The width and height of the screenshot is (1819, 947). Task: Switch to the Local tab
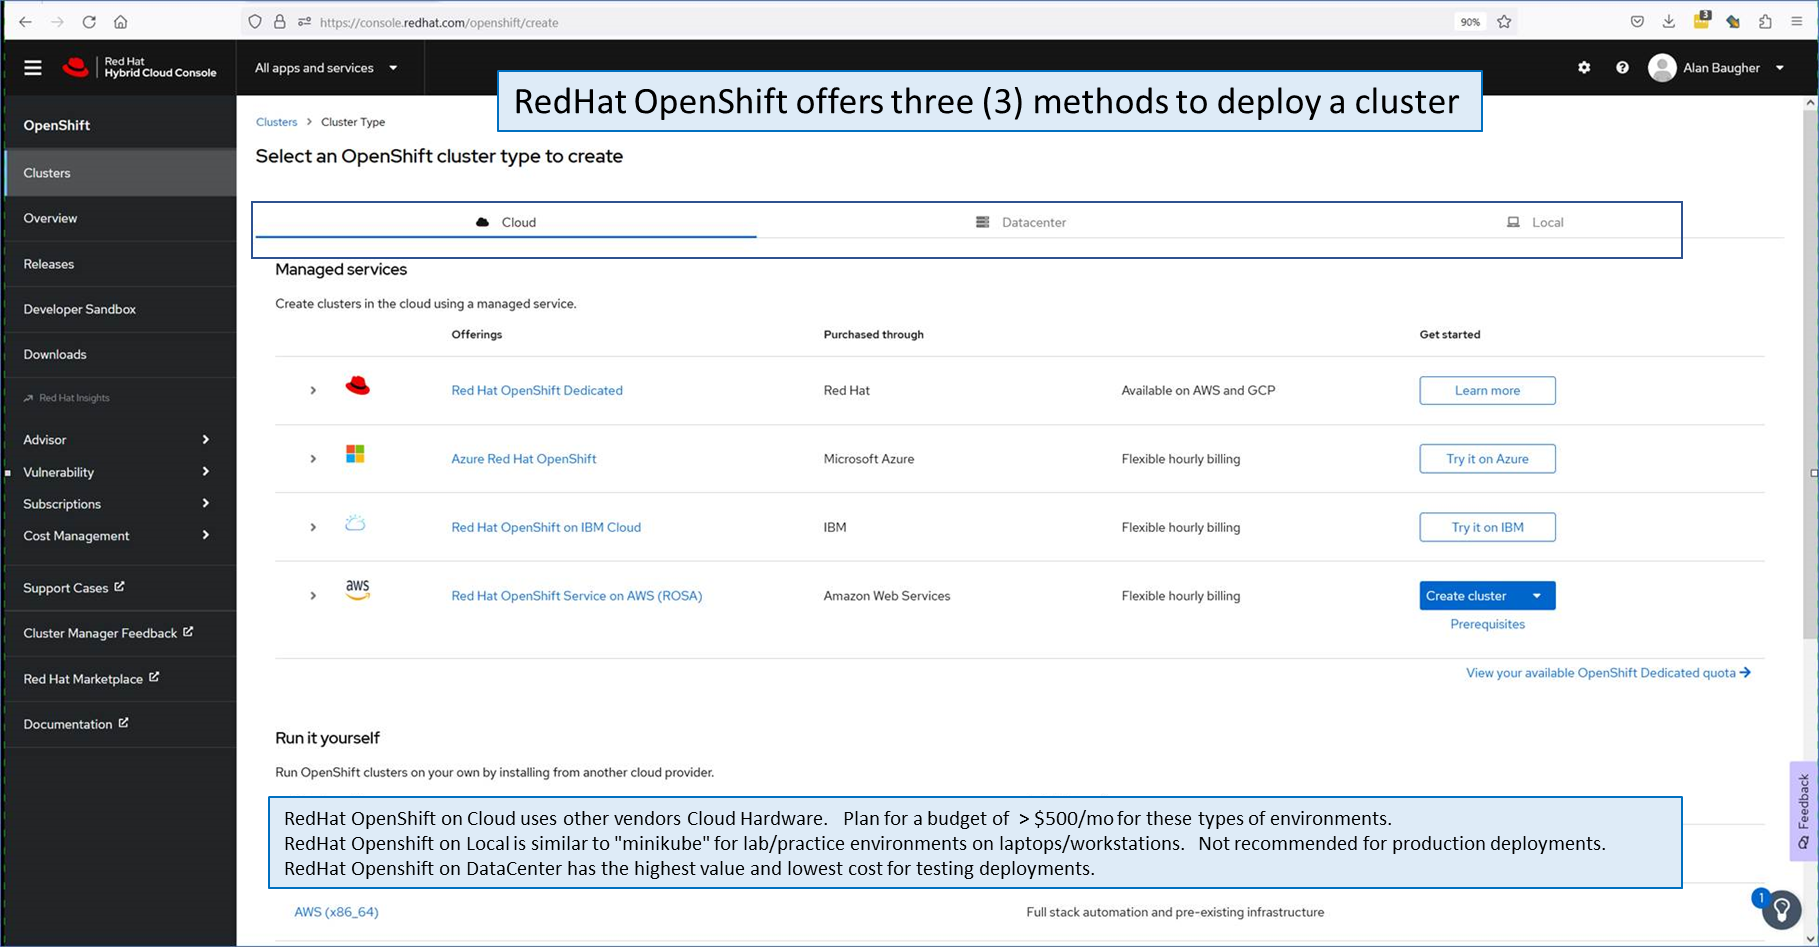coord(1535,222)
